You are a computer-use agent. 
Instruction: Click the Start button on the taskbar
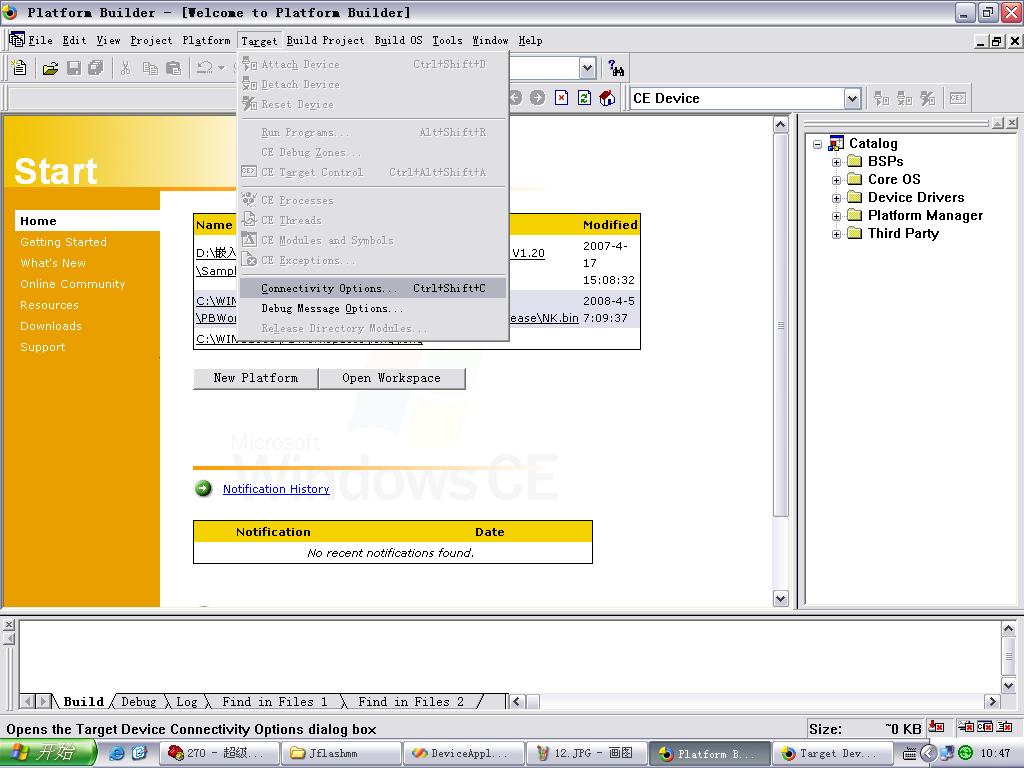click(49, 753)
